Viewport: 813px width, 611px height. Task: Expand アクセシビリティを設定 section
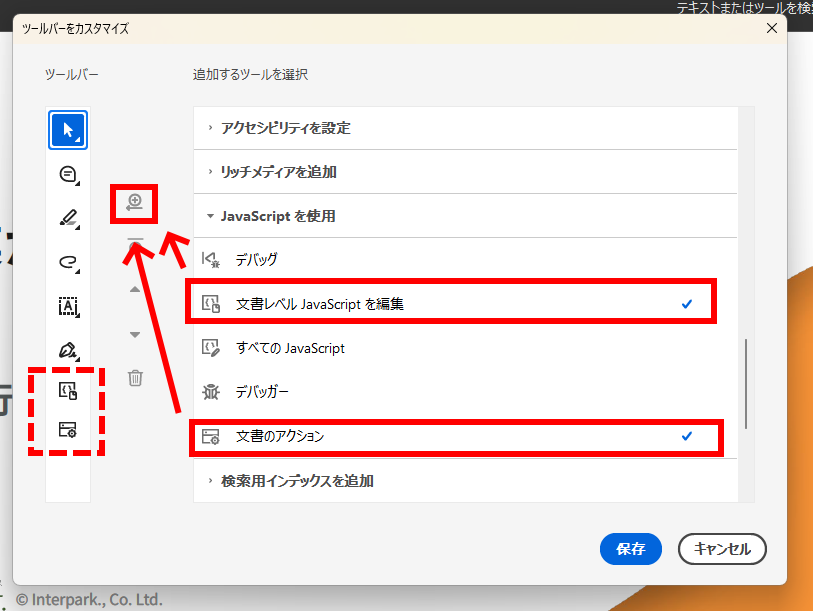(285, 128)
